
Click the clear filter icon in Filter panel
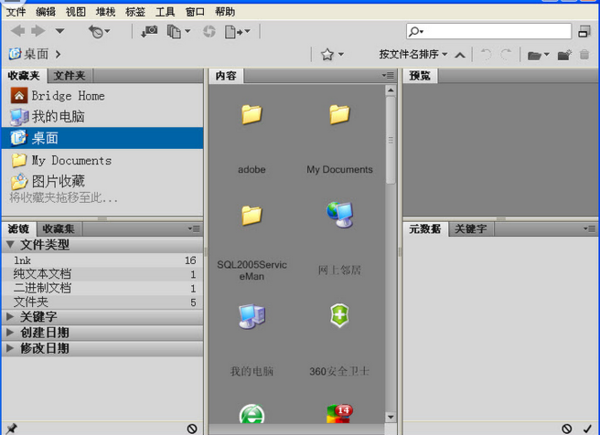point(192,428)
